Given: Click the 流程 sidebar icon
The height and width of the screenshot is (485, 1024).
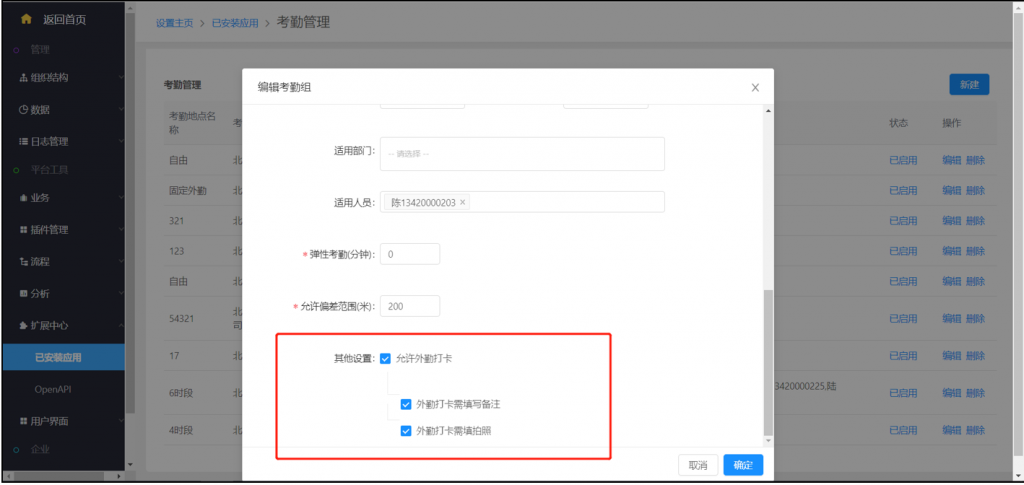Looking at the screenshot, I should point(23,262).
